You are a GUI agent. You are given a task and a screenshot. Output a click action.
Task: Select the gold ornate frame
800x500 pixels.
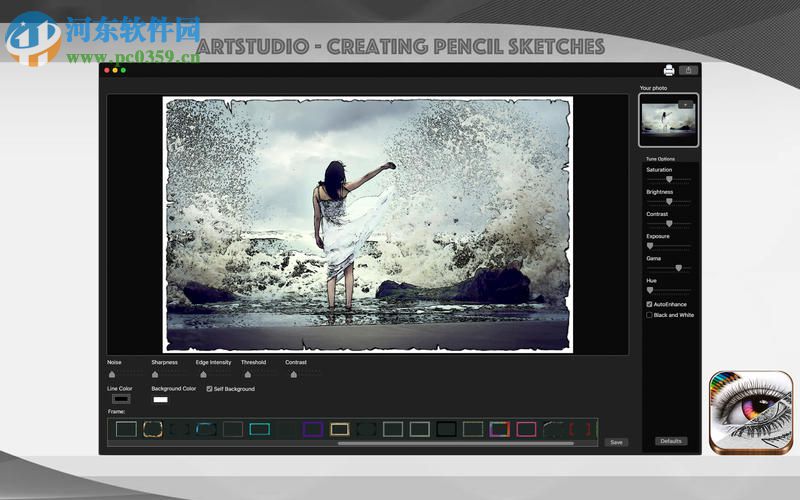[x=153, y=429]
